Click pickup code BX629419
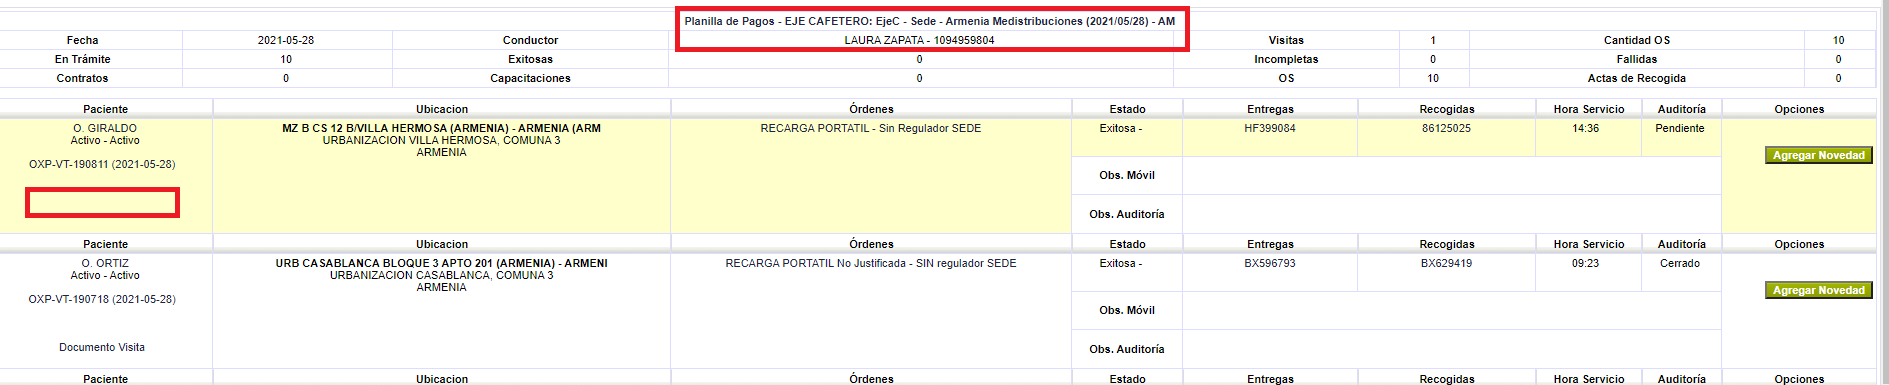 coord(1446,263)
